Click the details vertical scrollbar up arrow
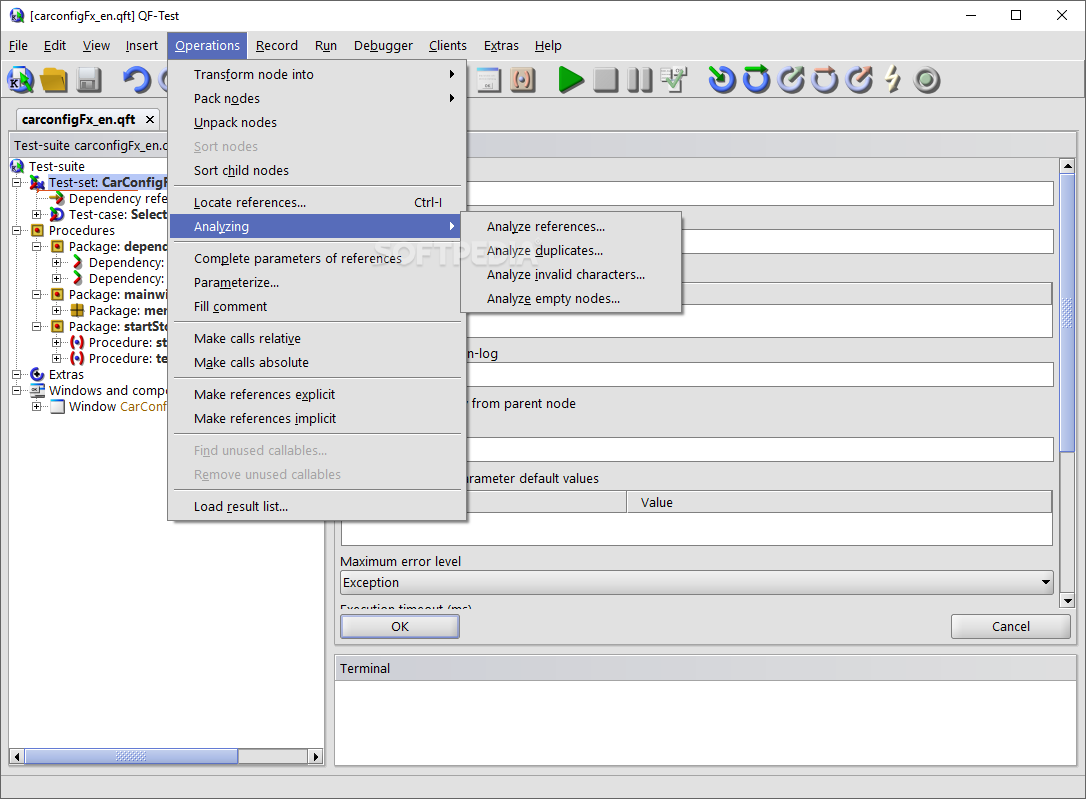The image size is (1086, 799). tap(1067, 166)
